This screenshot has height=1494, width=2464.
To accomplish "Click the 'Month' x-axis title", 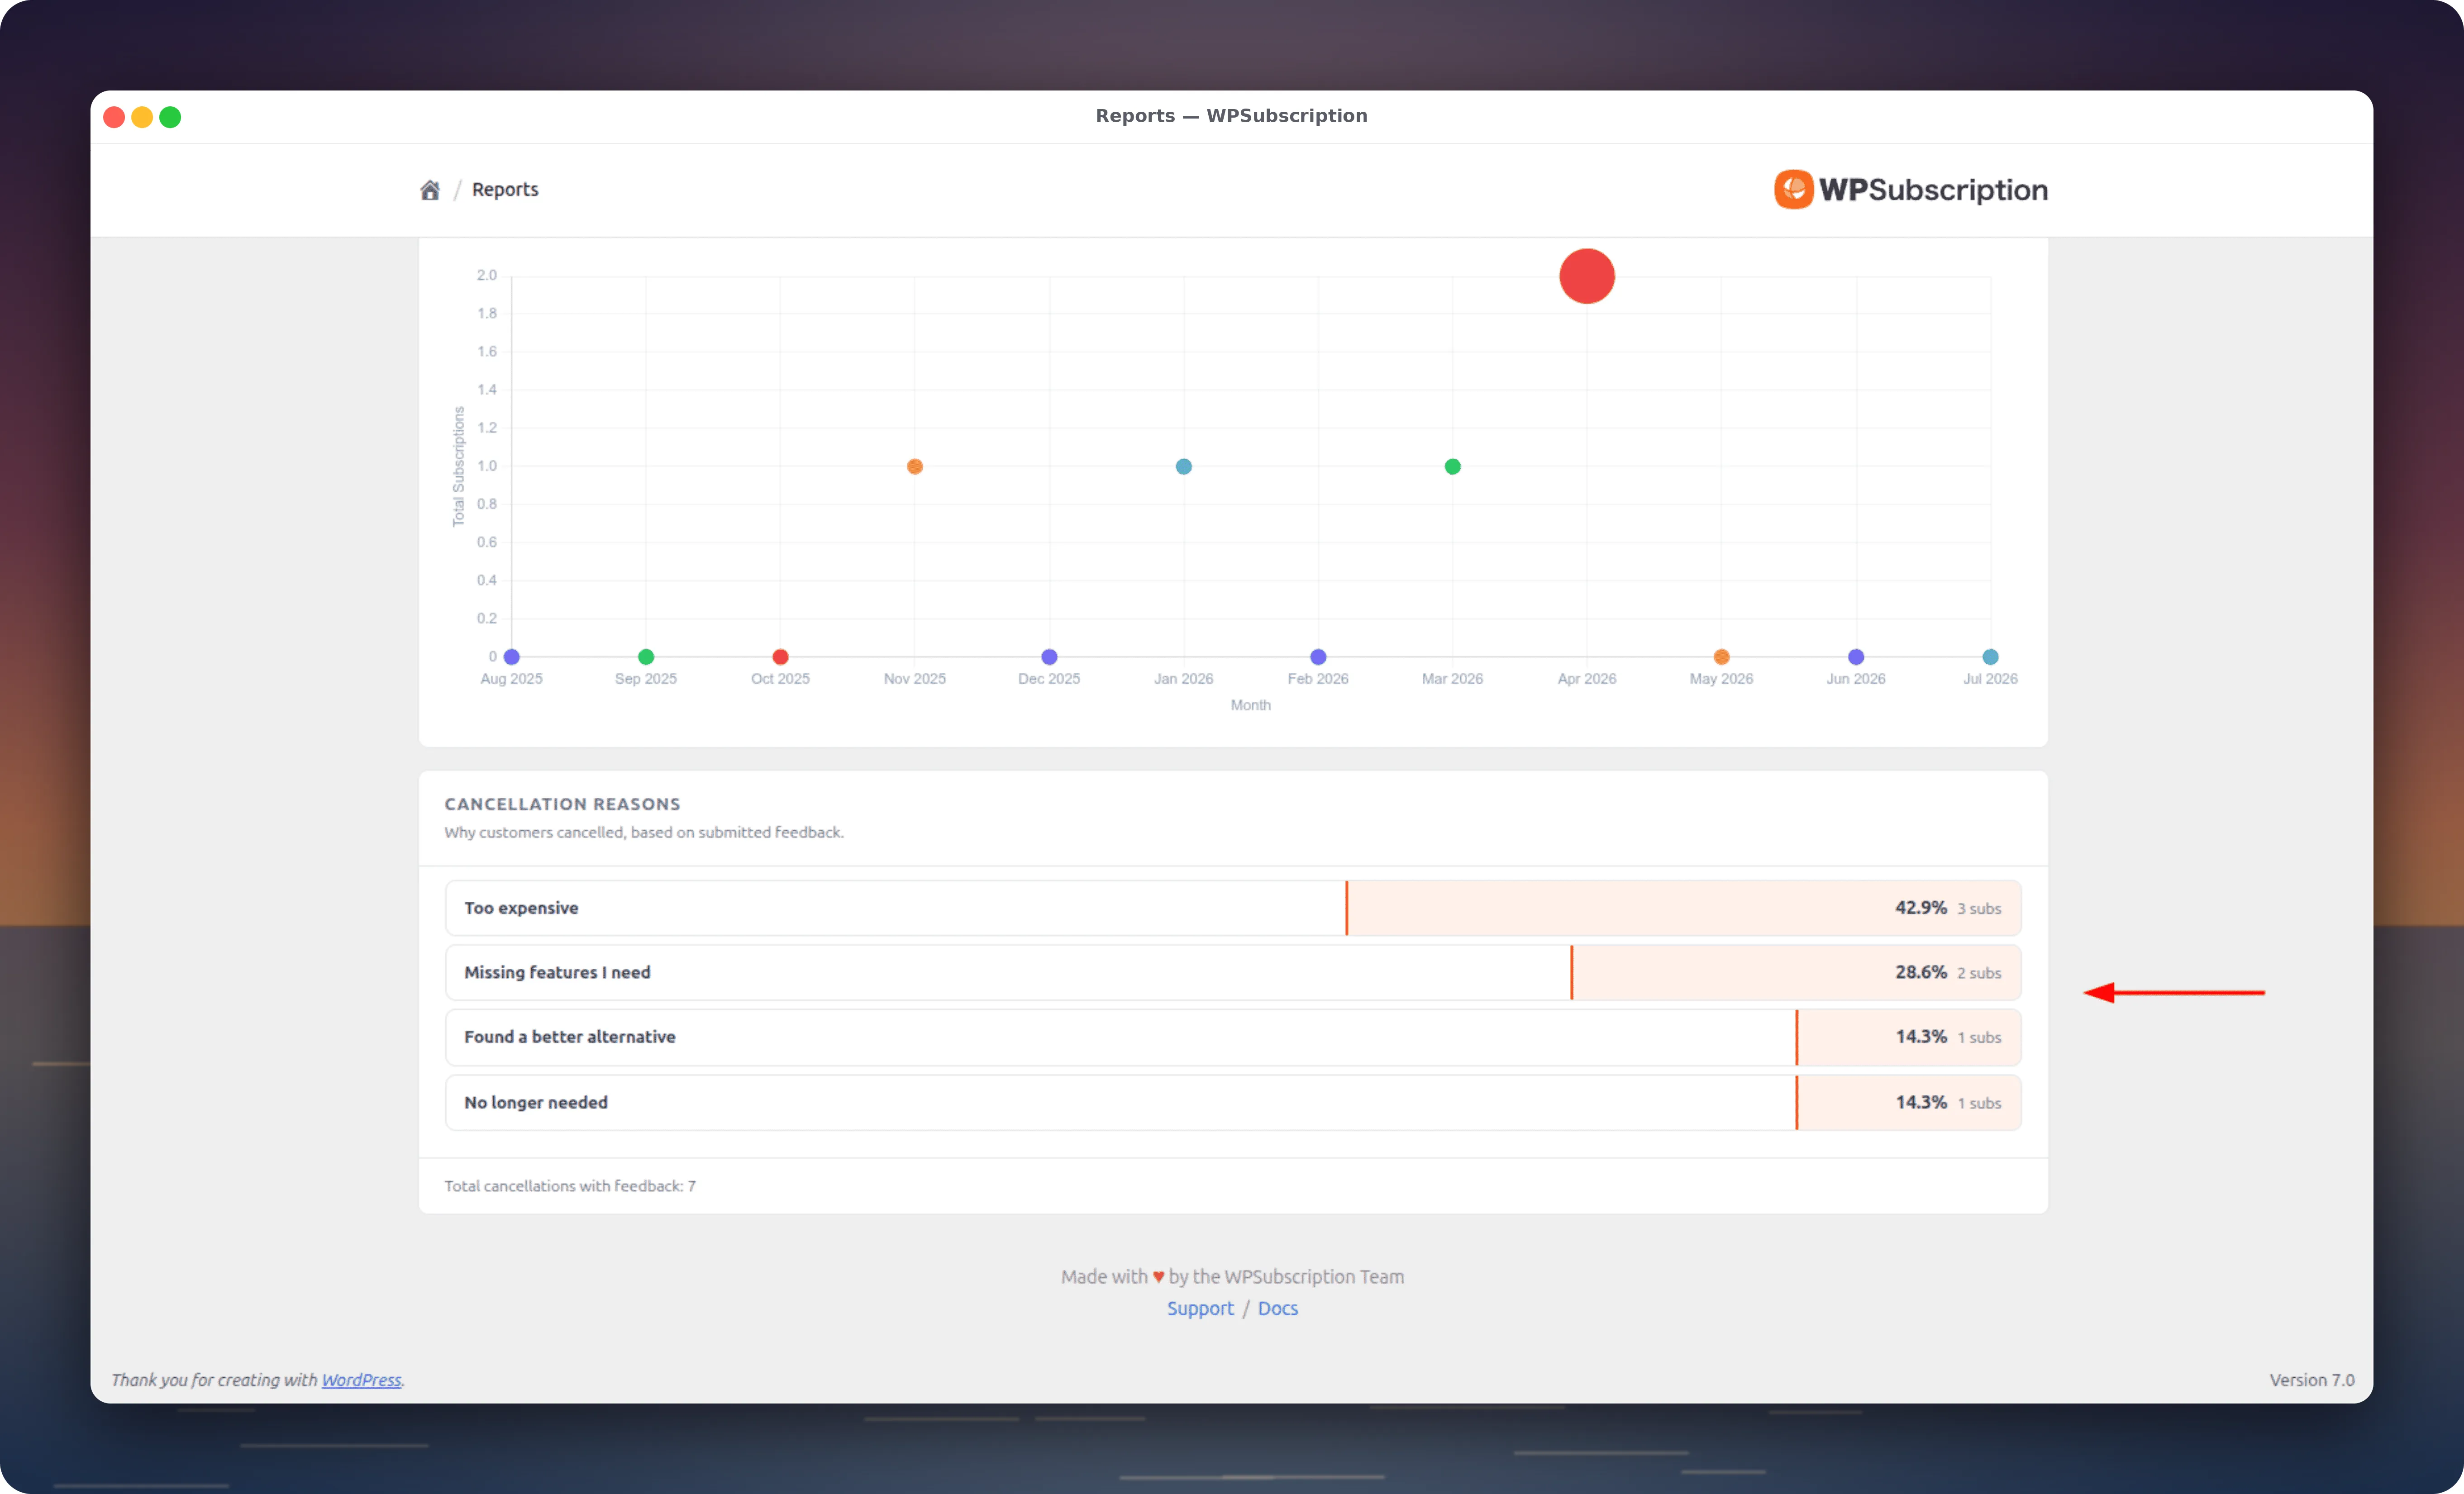I will click(1251, 705).
